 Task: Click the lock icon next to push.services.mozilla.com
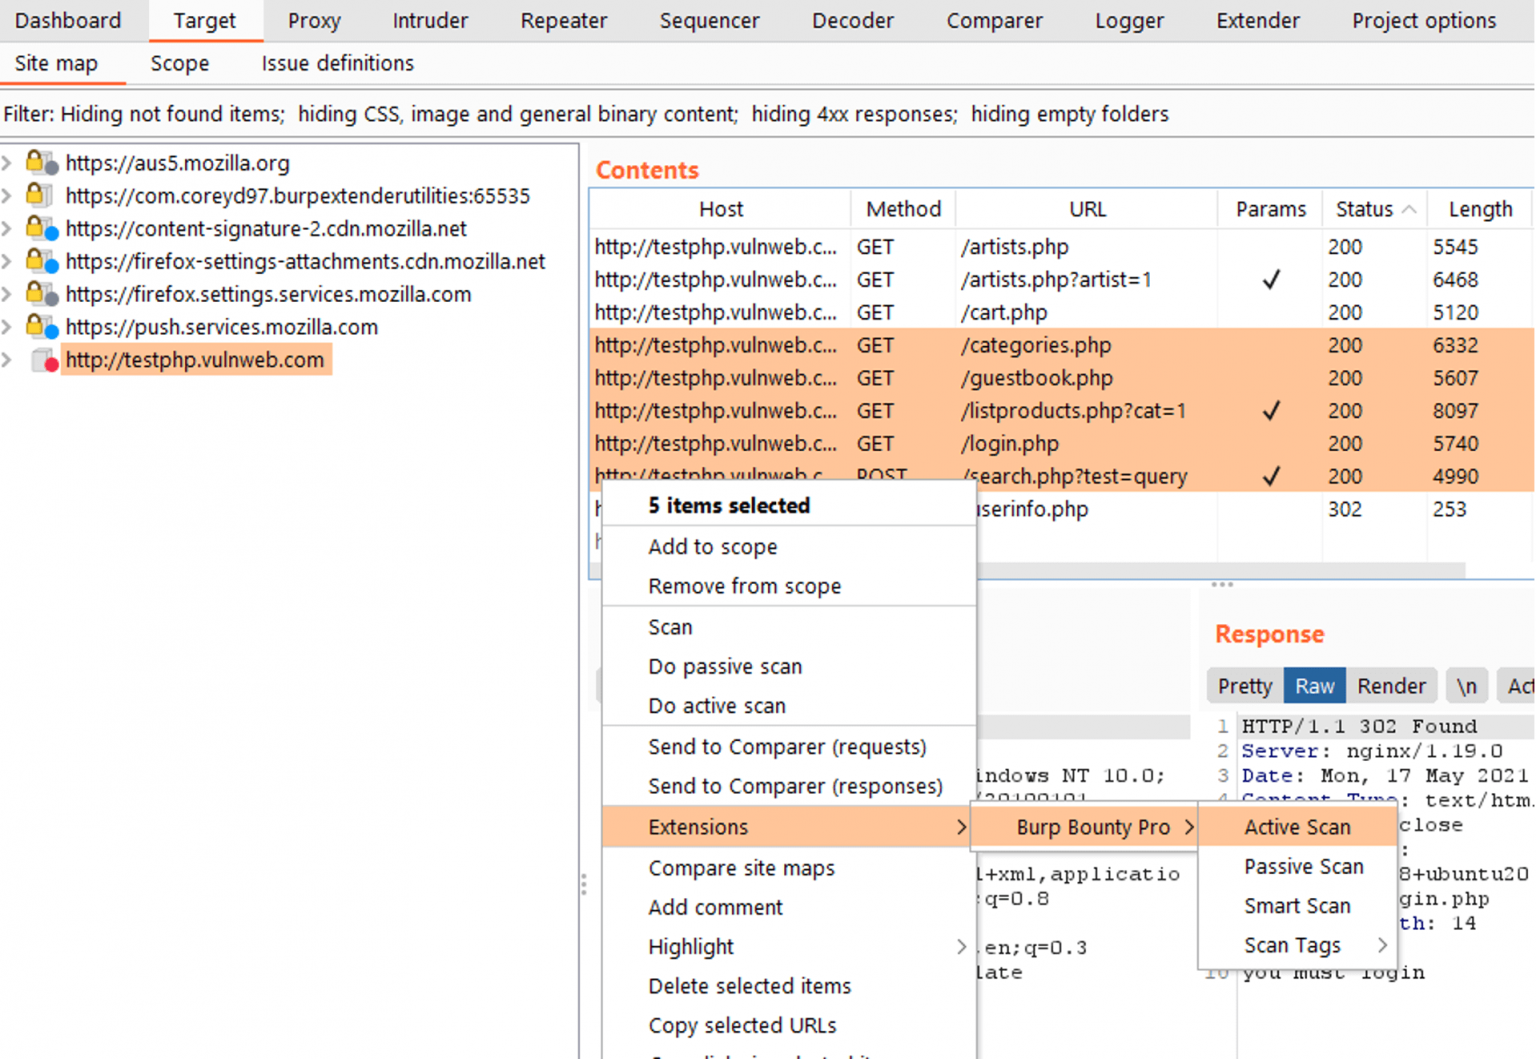36,327
